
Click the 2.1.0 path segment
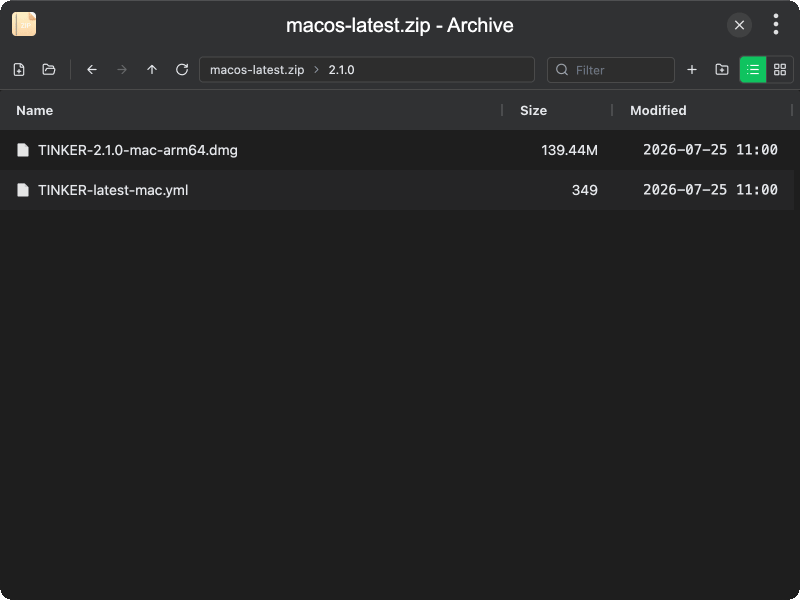[x=341, y=70]
